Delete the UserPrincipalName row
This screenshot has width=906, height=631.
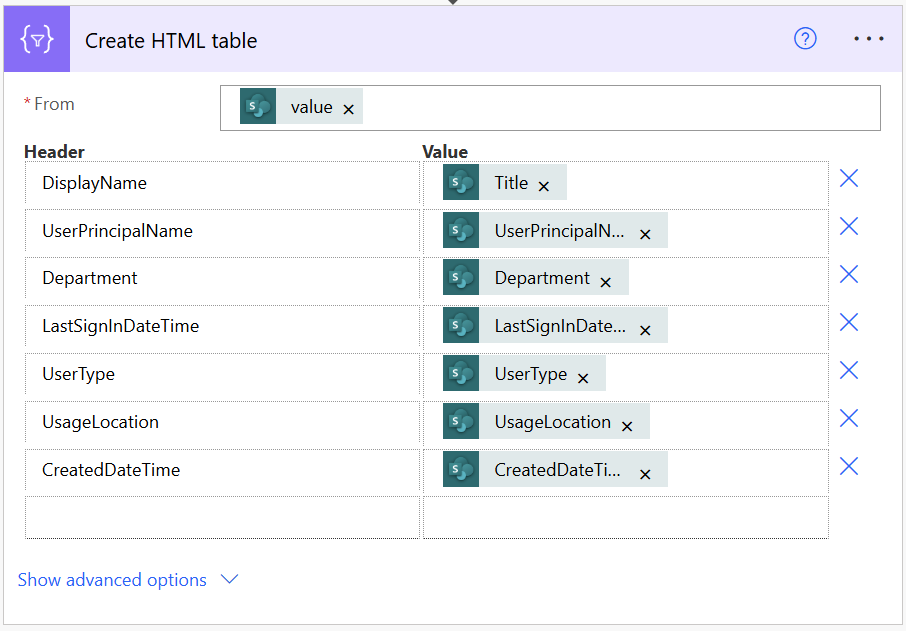(x=849, y=227)
